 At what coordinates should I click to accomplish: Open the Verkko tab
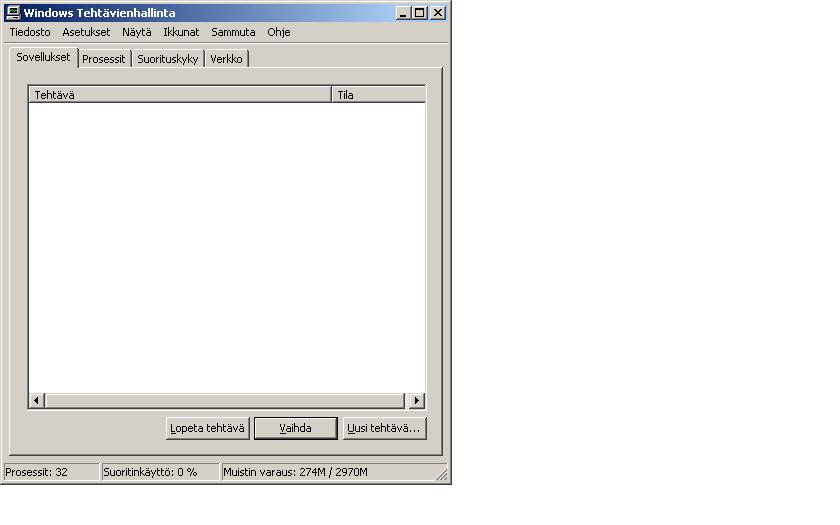coord(226,59)
